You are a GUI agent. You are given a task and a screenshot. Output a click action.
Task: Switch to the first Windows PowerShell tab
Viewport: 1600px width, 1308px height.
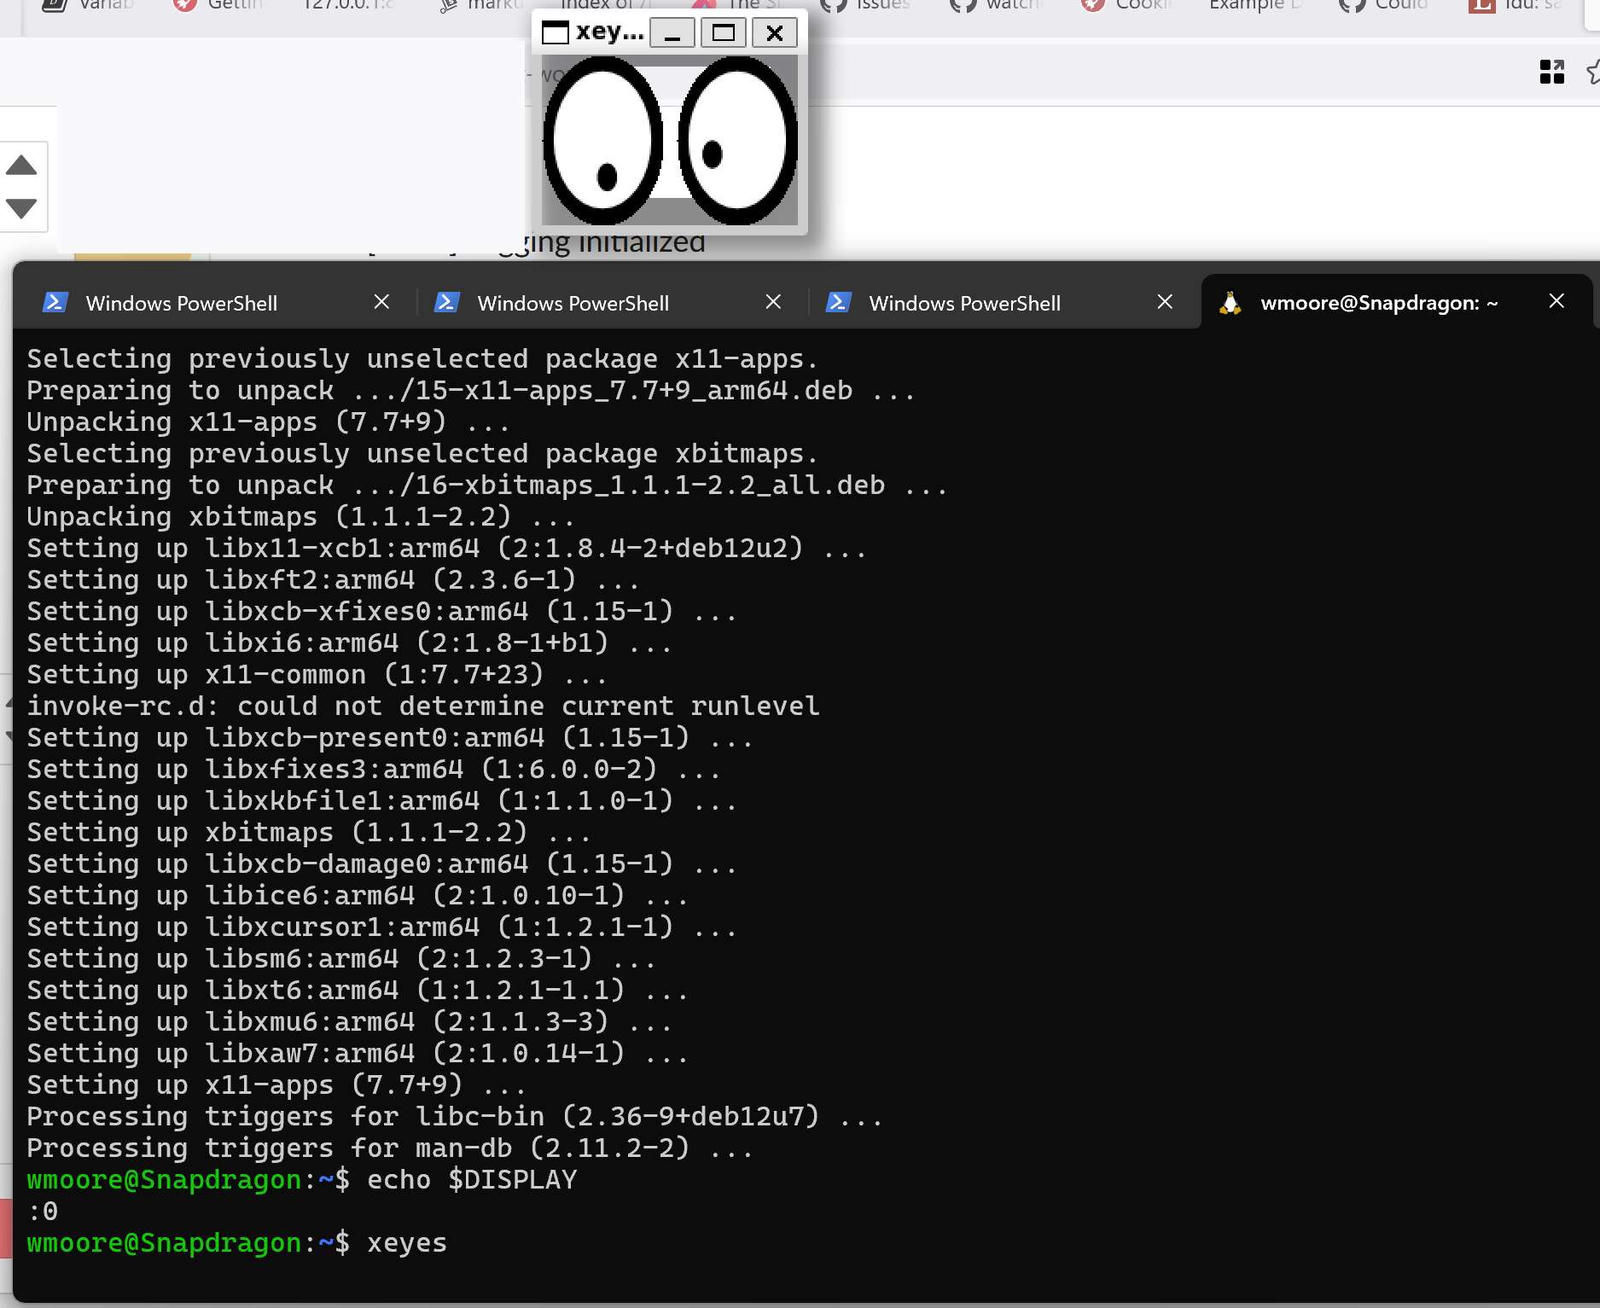tap(181, 303)
